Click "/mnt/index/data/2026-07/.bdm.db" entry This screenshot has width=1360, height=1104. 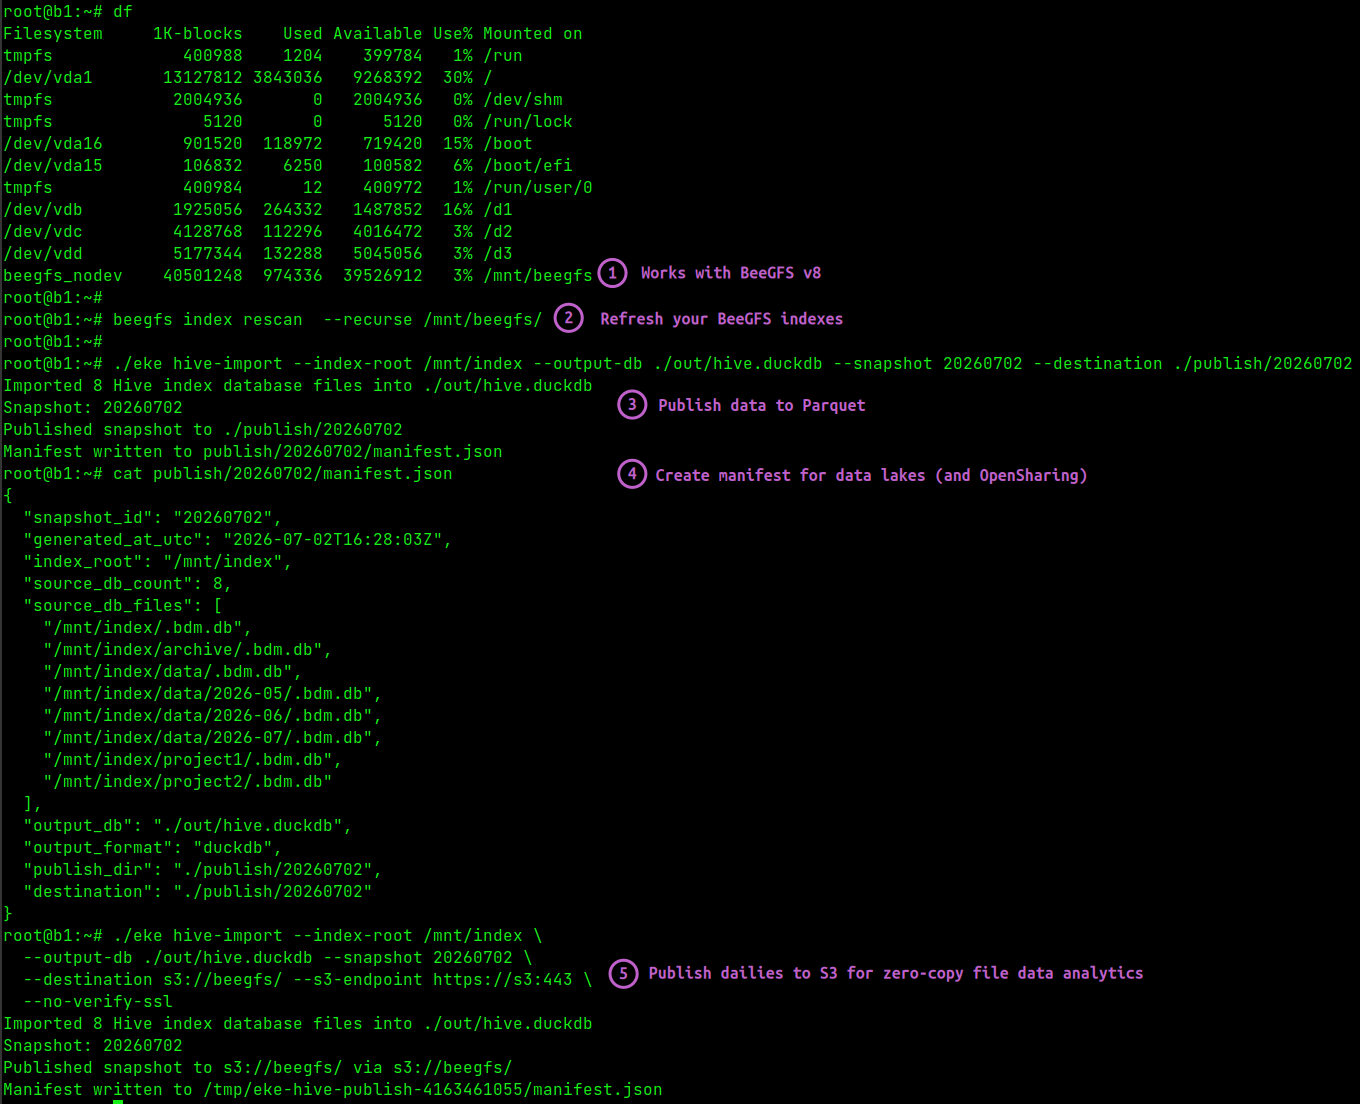[213, 738]
